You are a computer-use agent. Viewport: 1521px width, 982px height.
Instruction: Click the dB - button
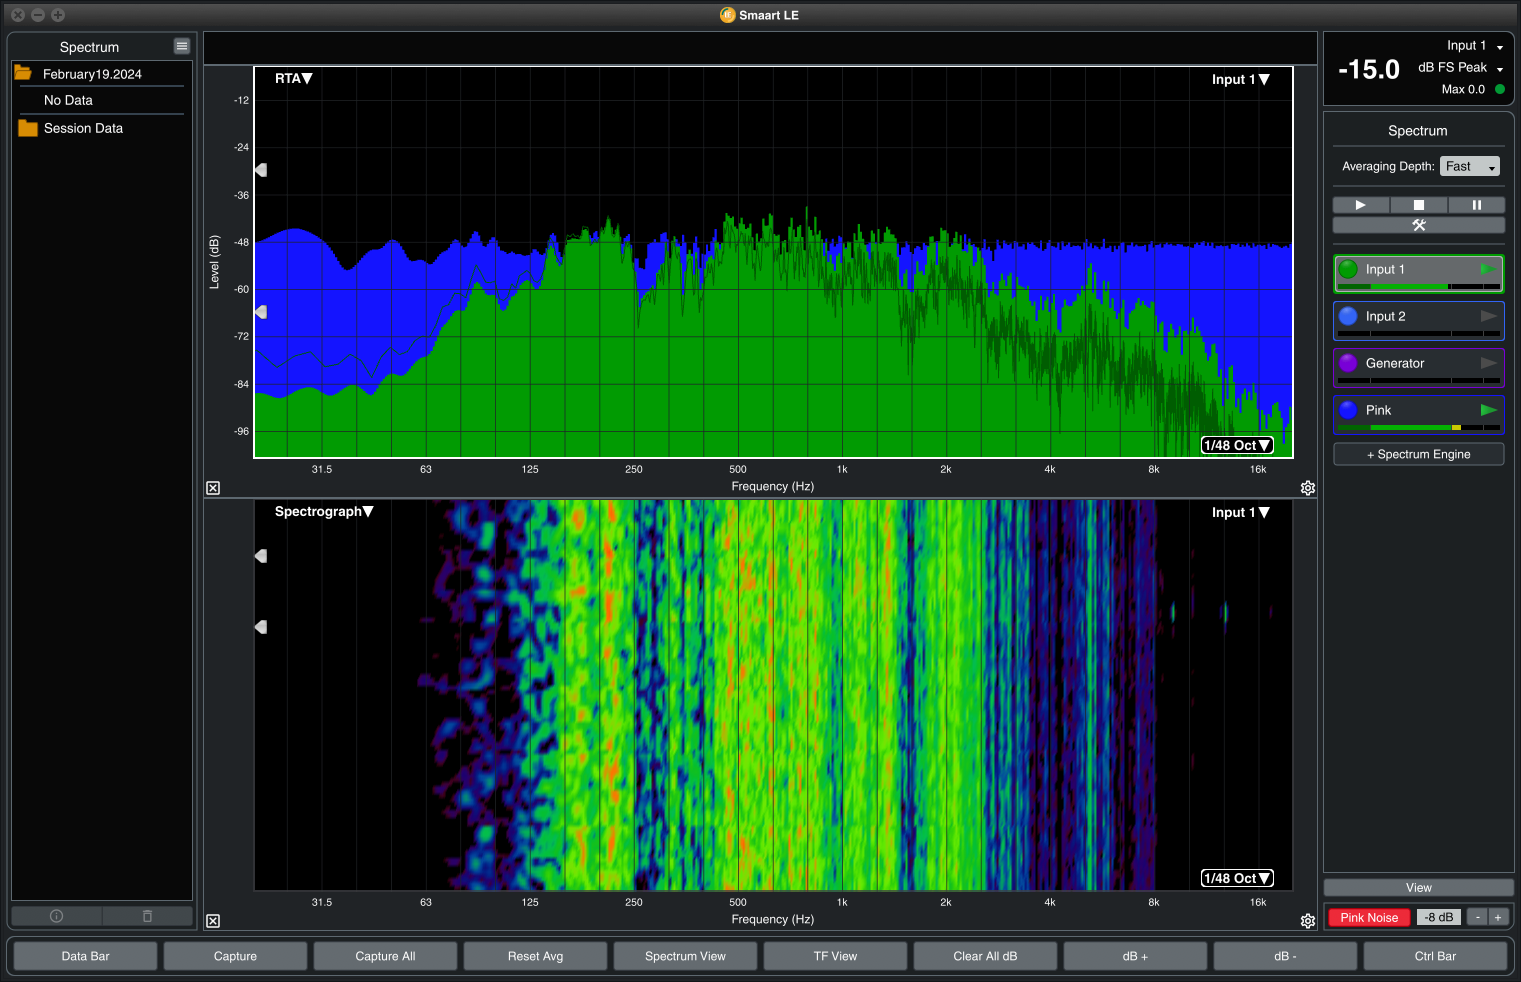[x=1285, y=956]
